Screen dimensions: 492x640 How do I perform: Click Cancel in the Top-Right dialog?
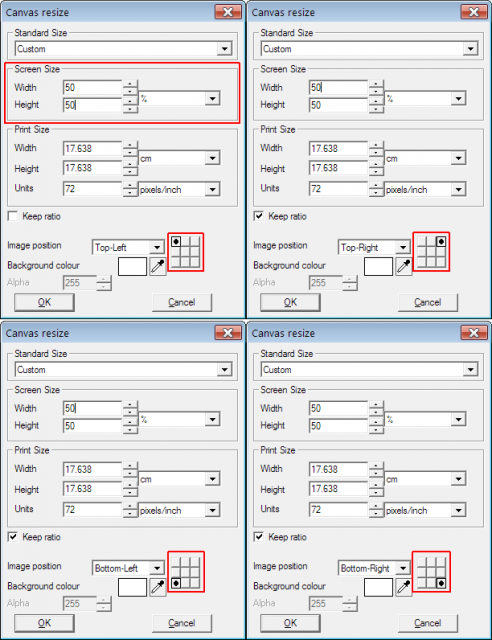427,302
